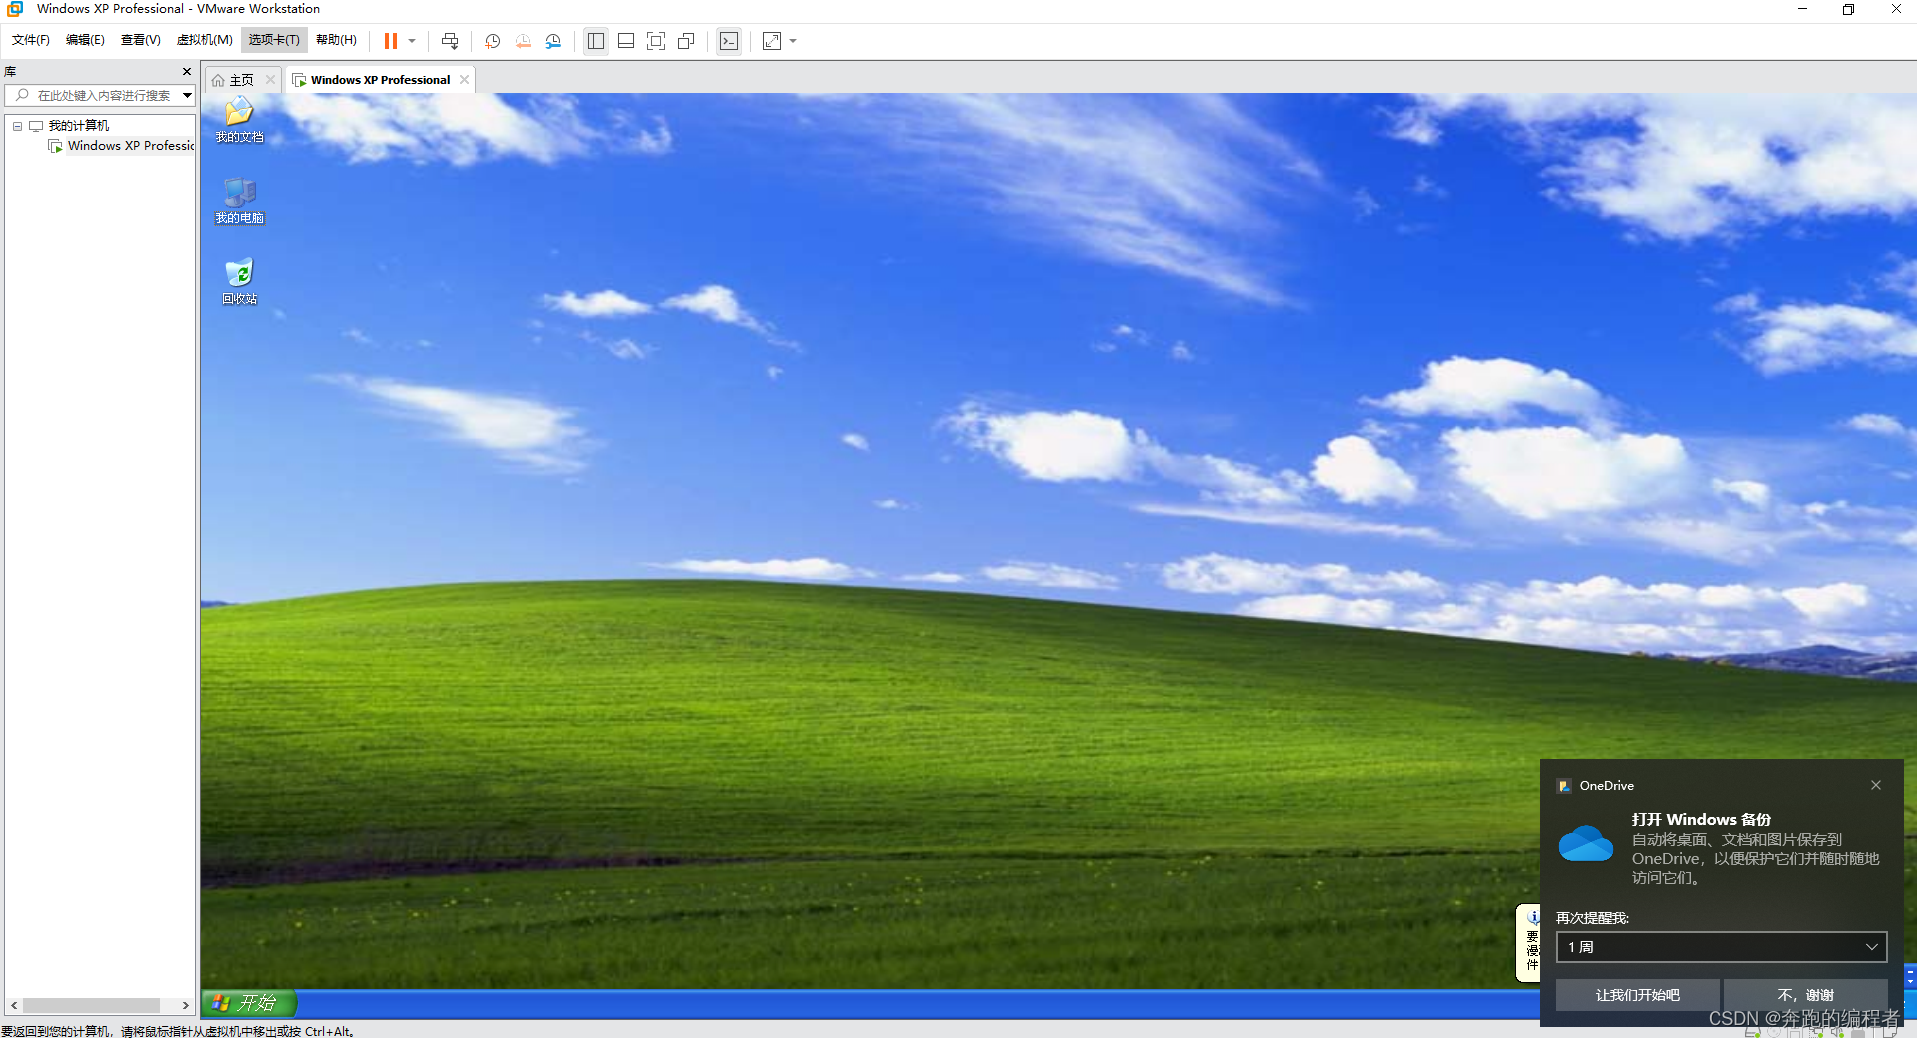Click the 我的电脑 desktop icon
This screenshot has height=1038, width=1917.
coord(239,201)
